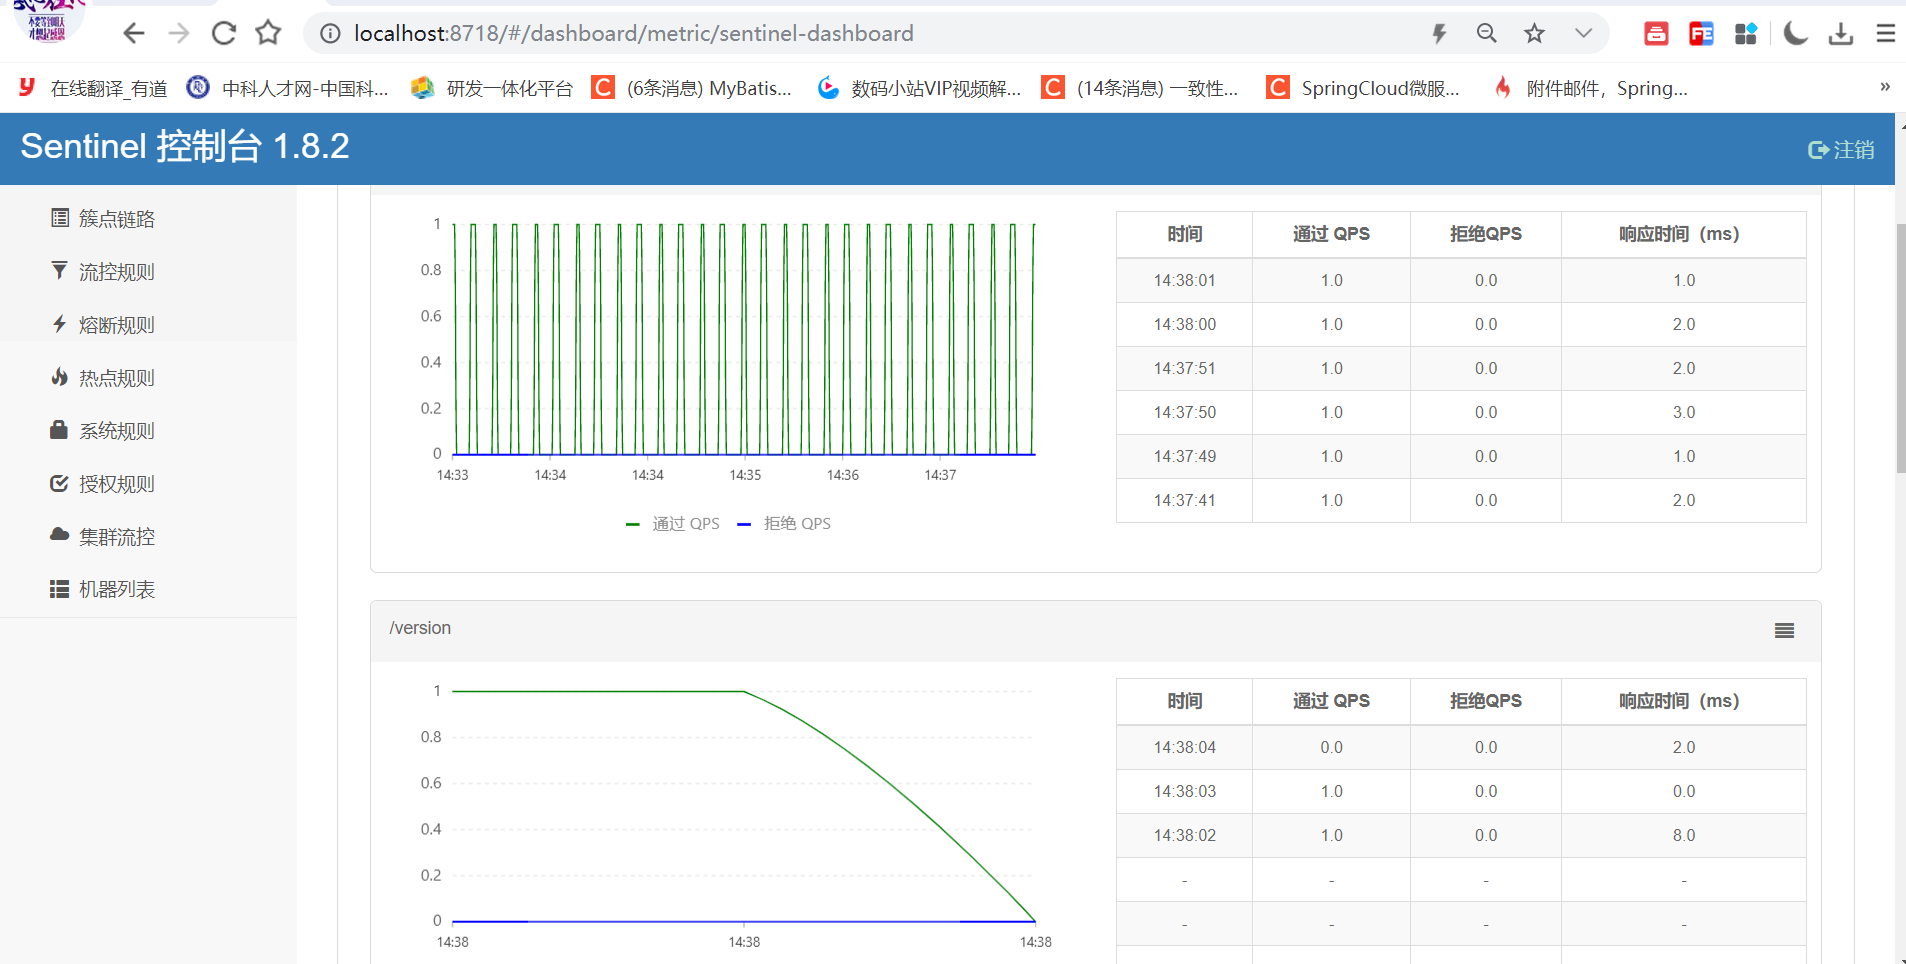Viewport: 1906px width, 964px height.
Task: Click the 系统规则 lock icon
Action: click(x=59, y=430)
